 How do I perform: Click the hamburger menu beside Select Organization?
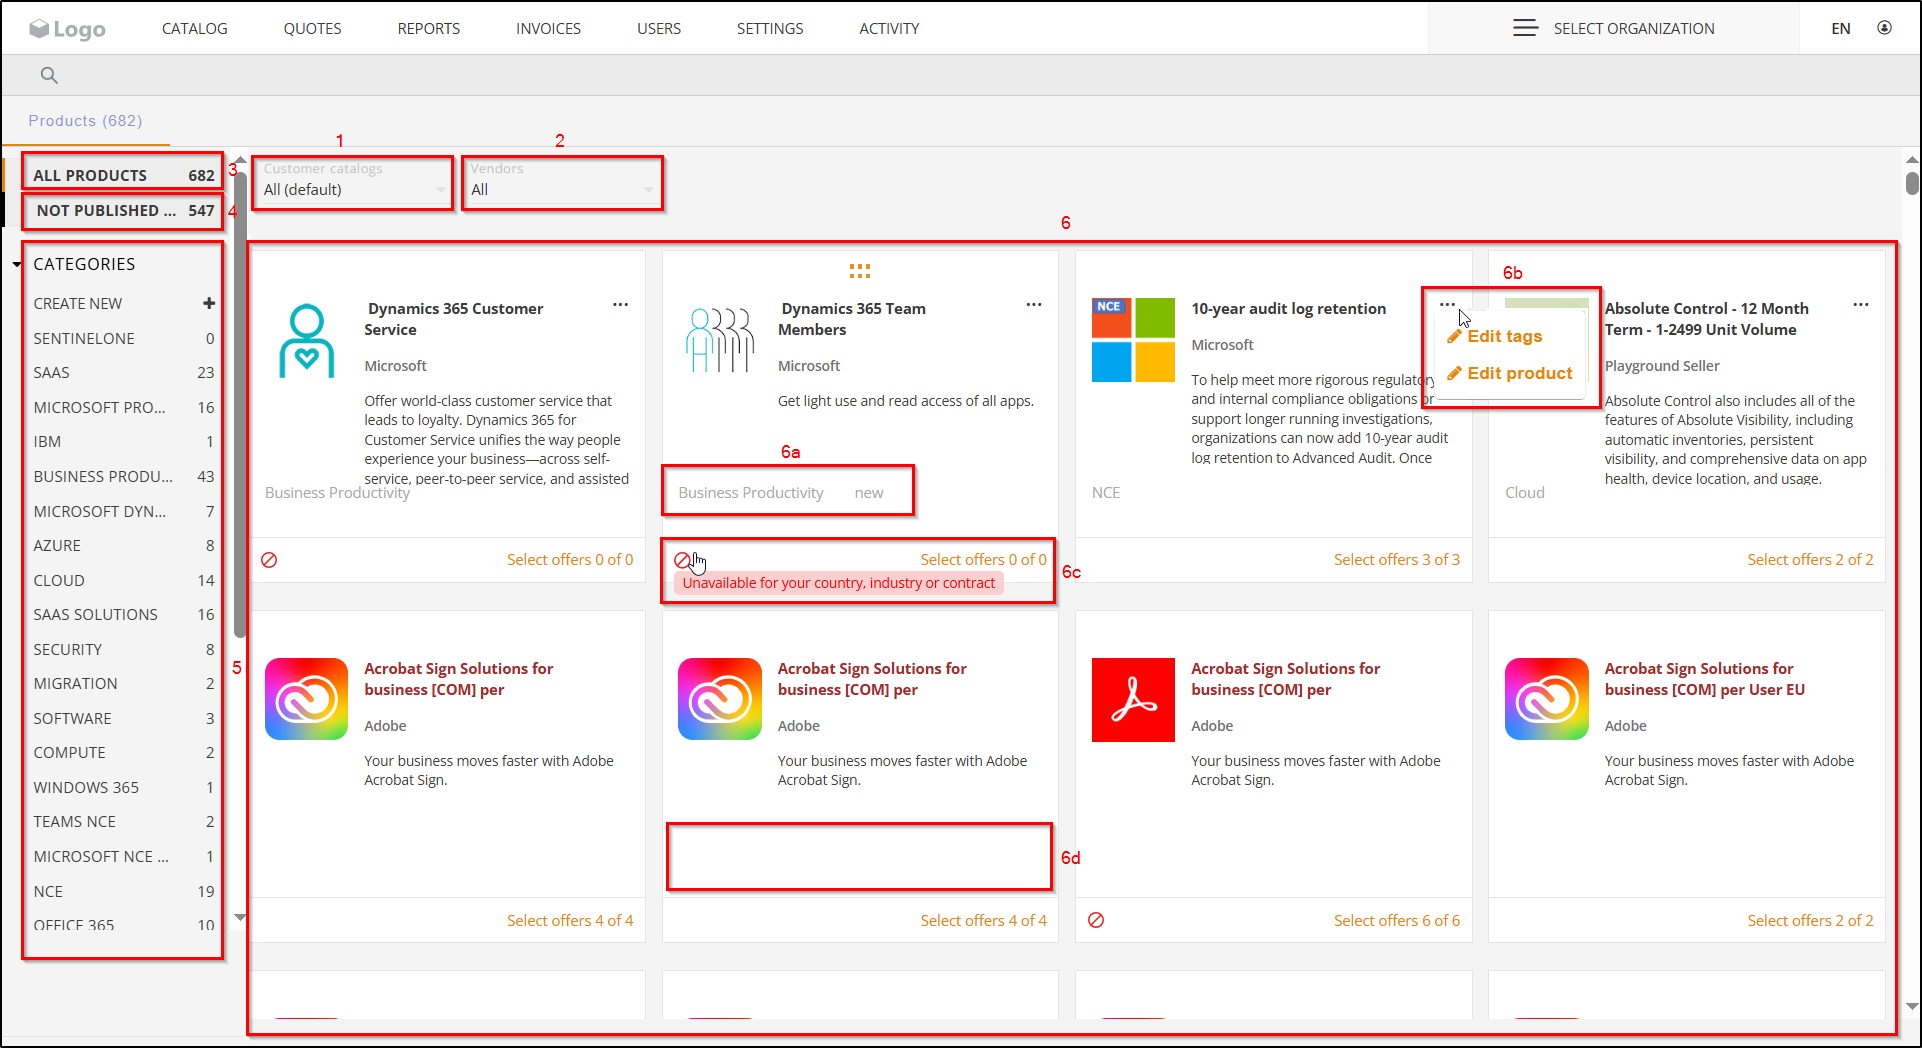[1525, 28]
